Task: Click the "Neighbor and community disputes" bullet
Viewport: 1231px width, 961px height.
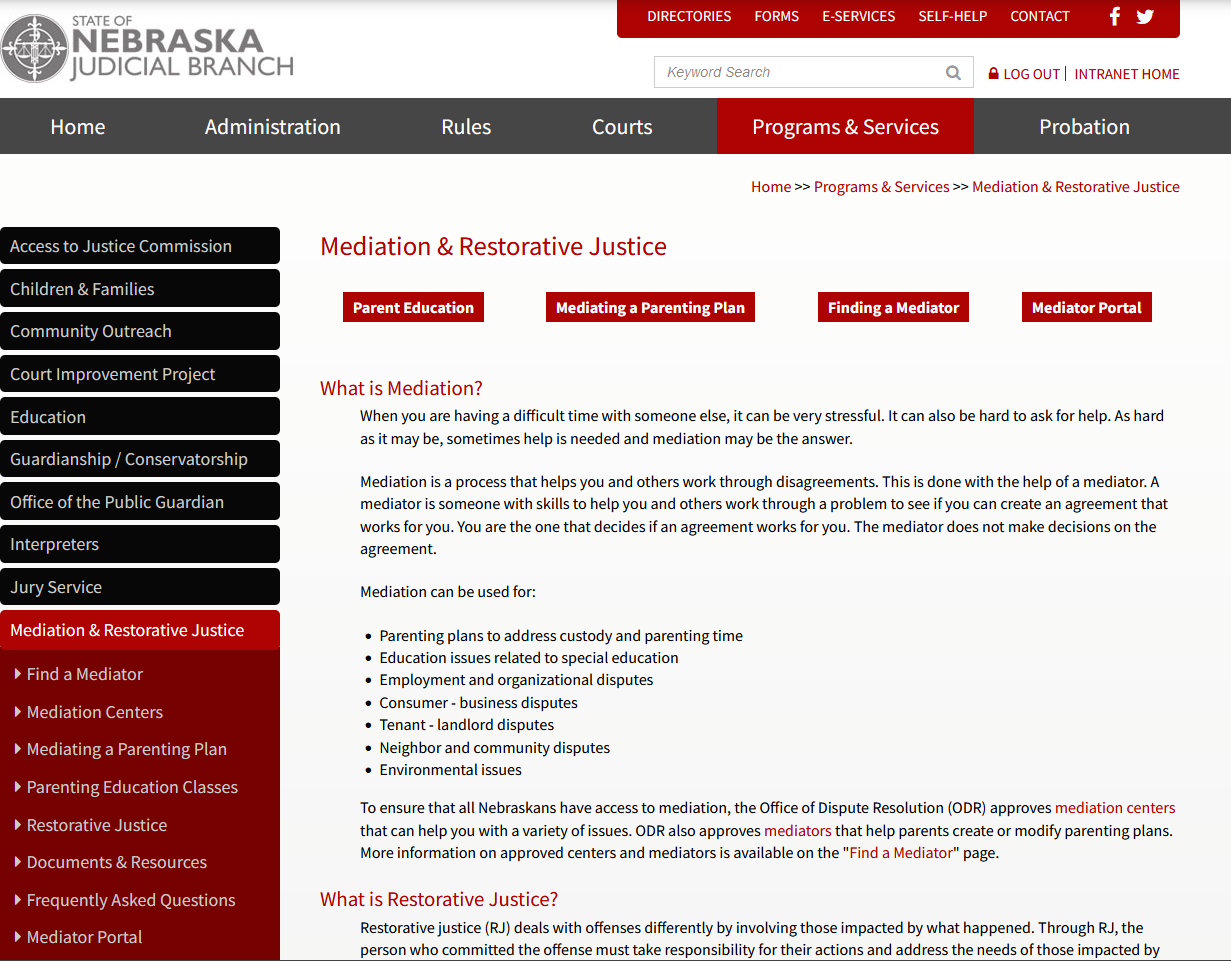Action: (x=494, y=748)
